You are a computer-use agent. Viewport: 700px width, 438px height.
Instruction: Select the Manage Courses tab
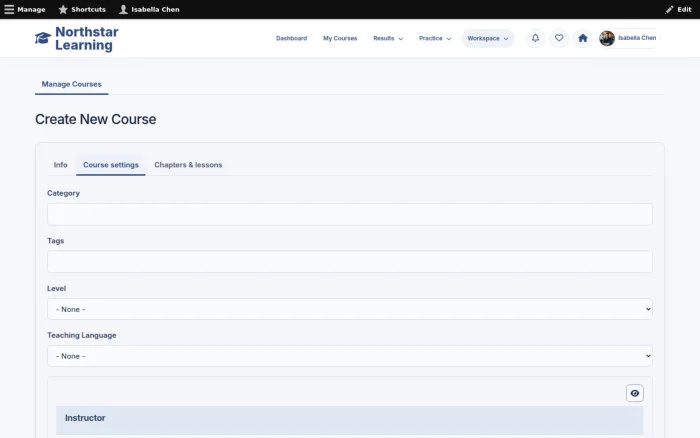click(71, 84)
